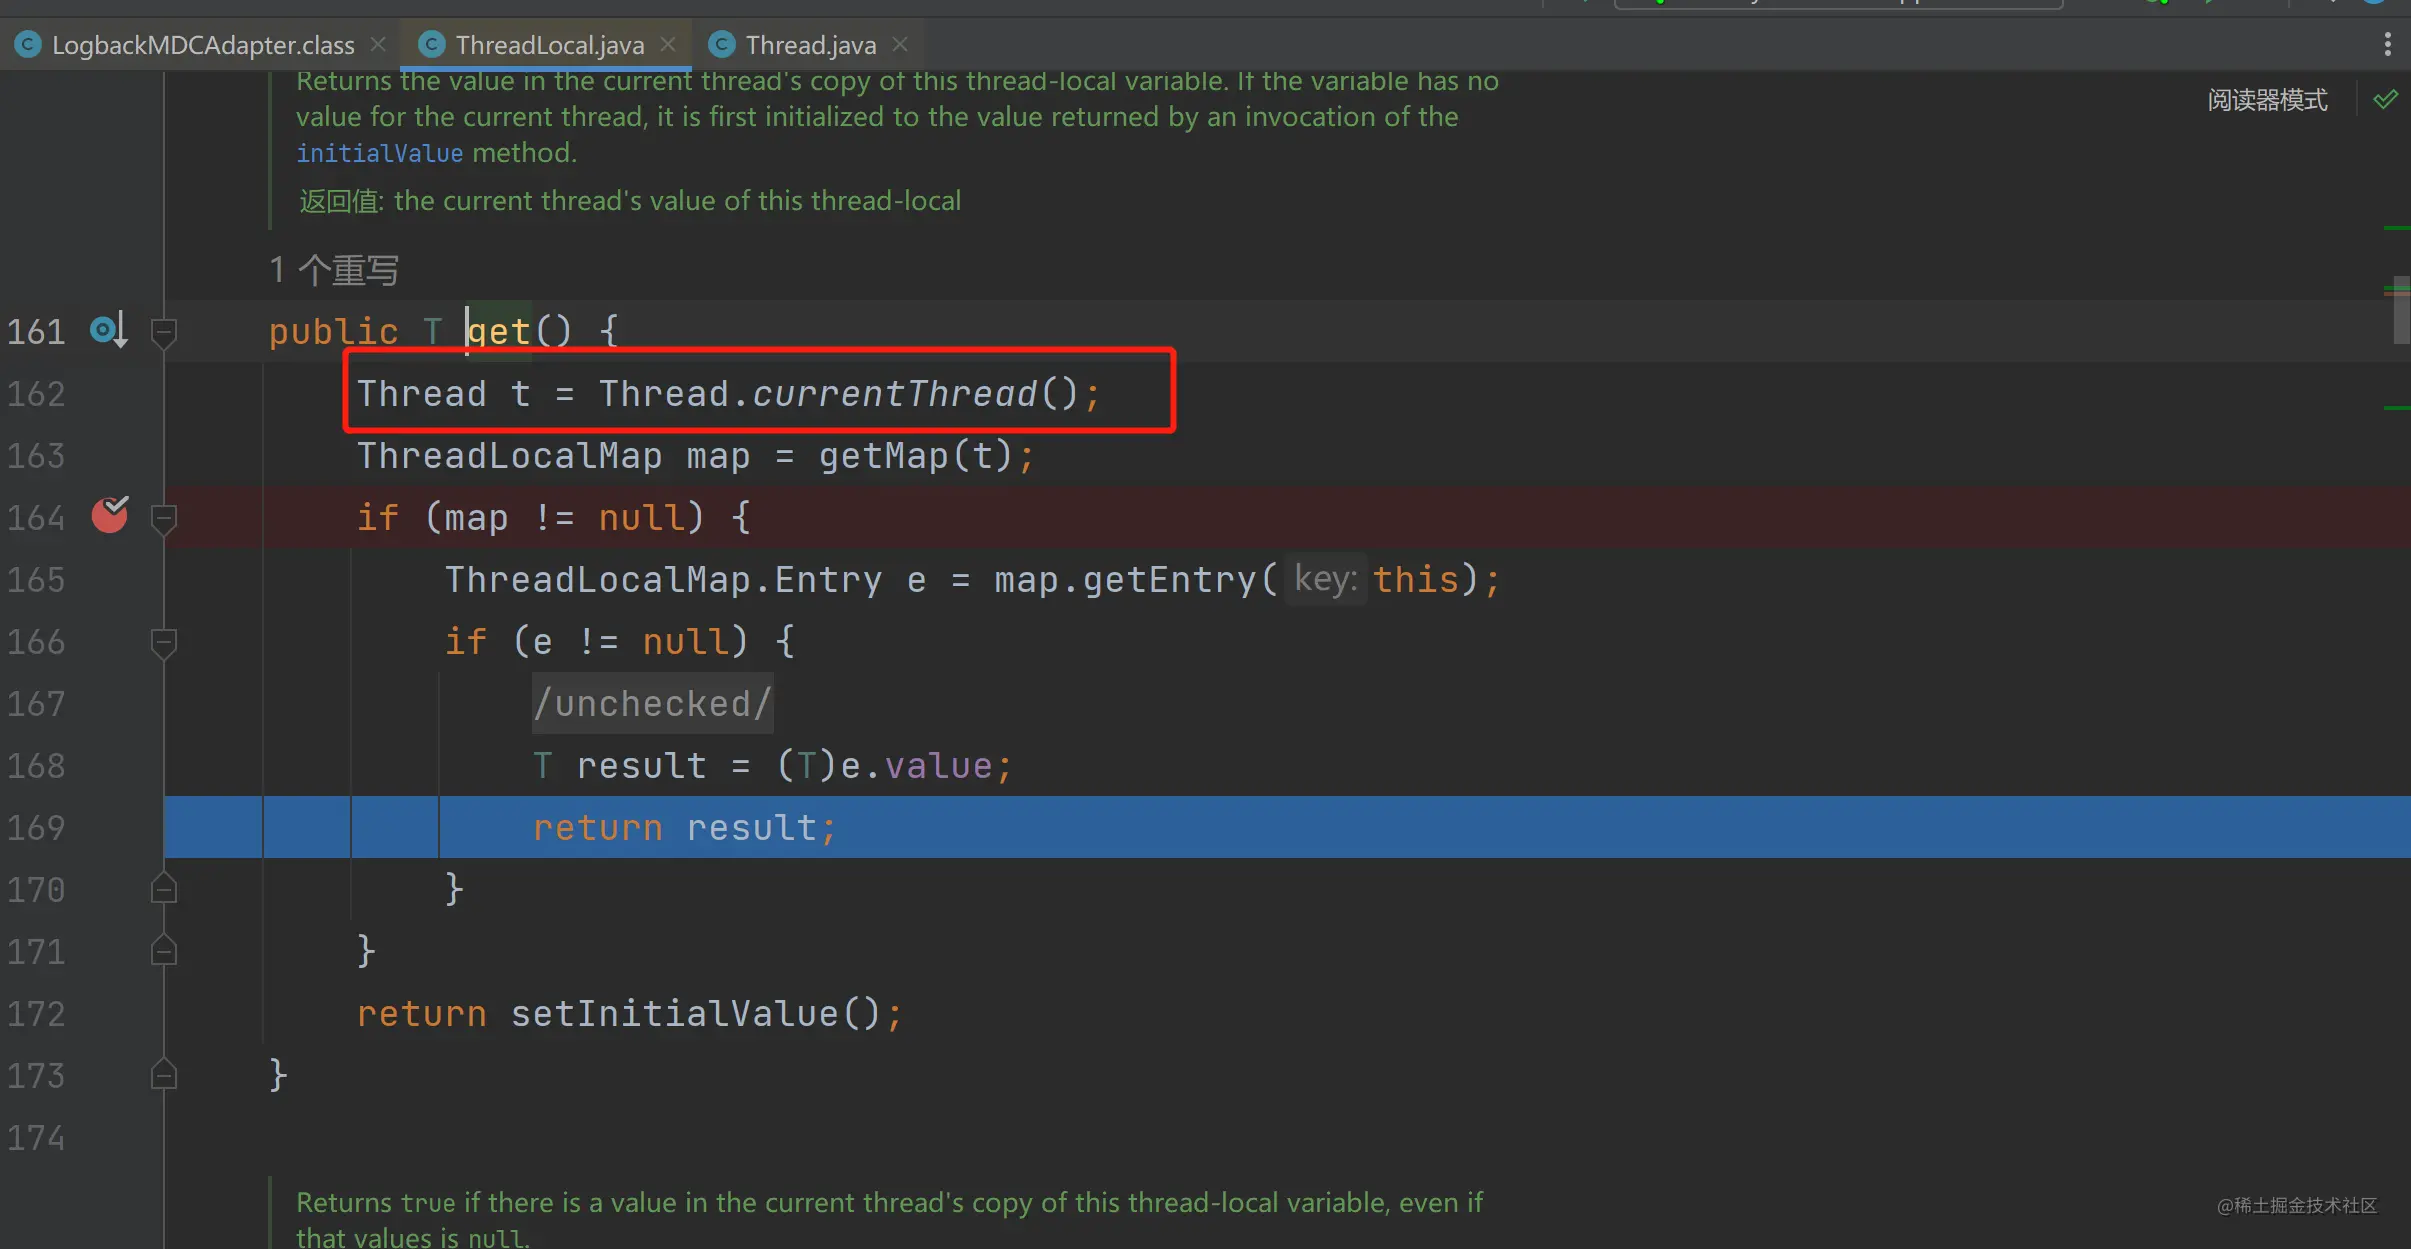Collapse the if (map != null) fold on line 164
This screenshot has height=1249, width=2411.
pos(164,518)
